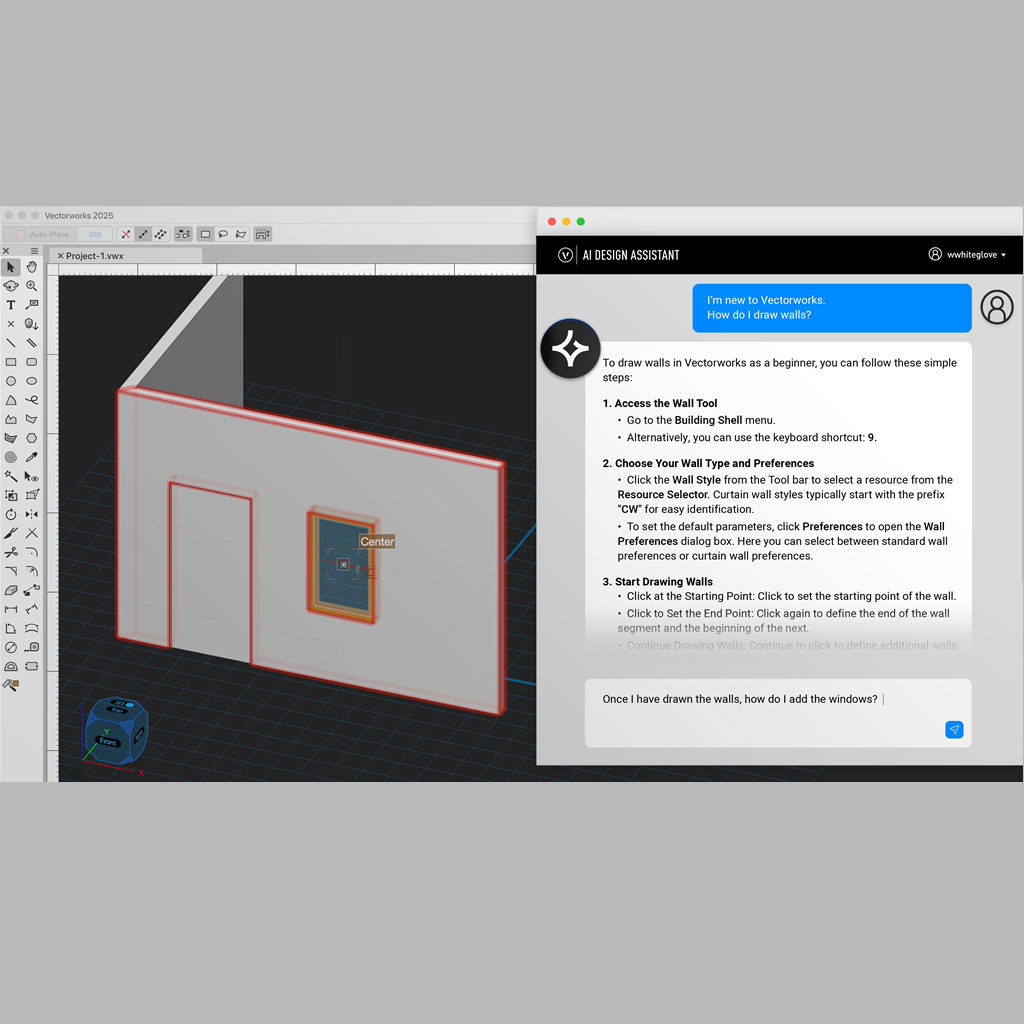Select the Arc tool
This screenshot has height=1024, width=1024.
coord(10,400)
